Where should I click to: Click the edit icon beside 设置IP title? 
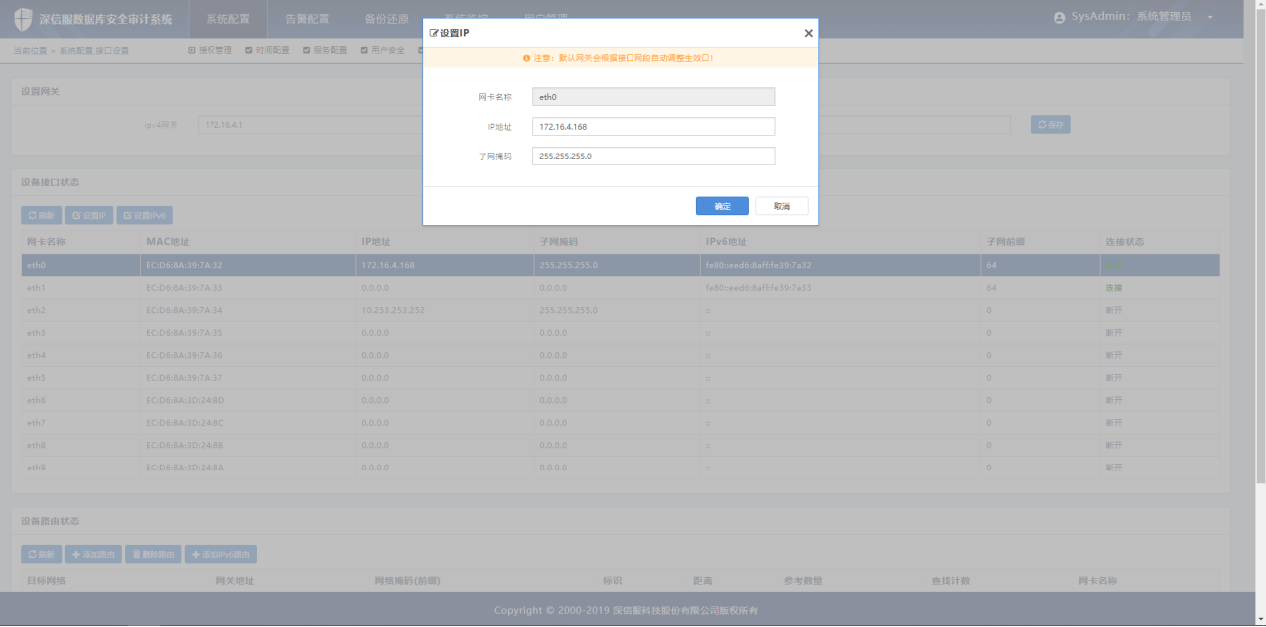click(x=434, y=33)
